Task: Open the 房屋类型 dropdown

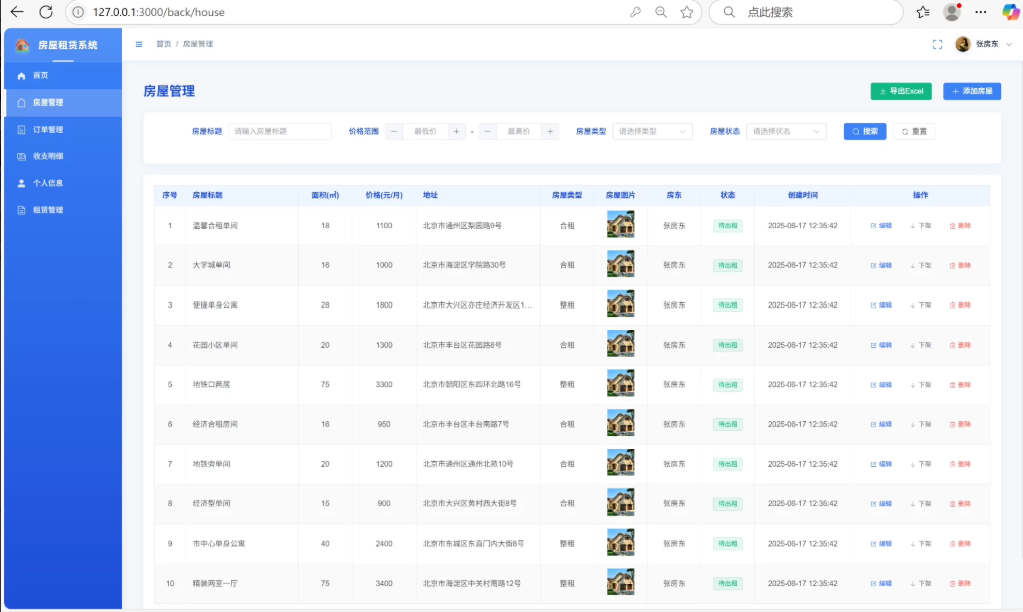Action: 652,131
